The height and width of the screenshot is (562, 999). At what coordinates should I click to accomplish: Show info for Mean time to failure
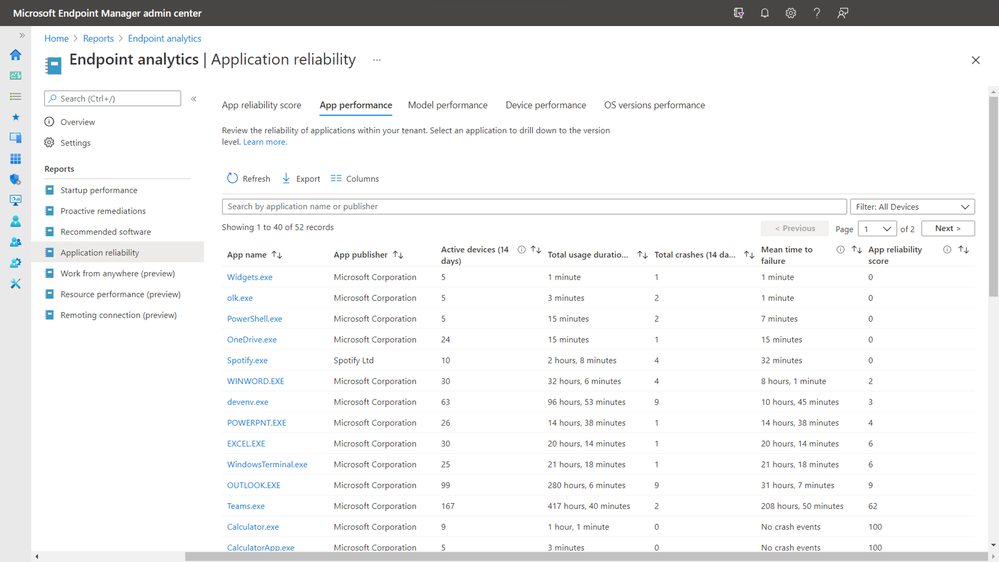840,250
